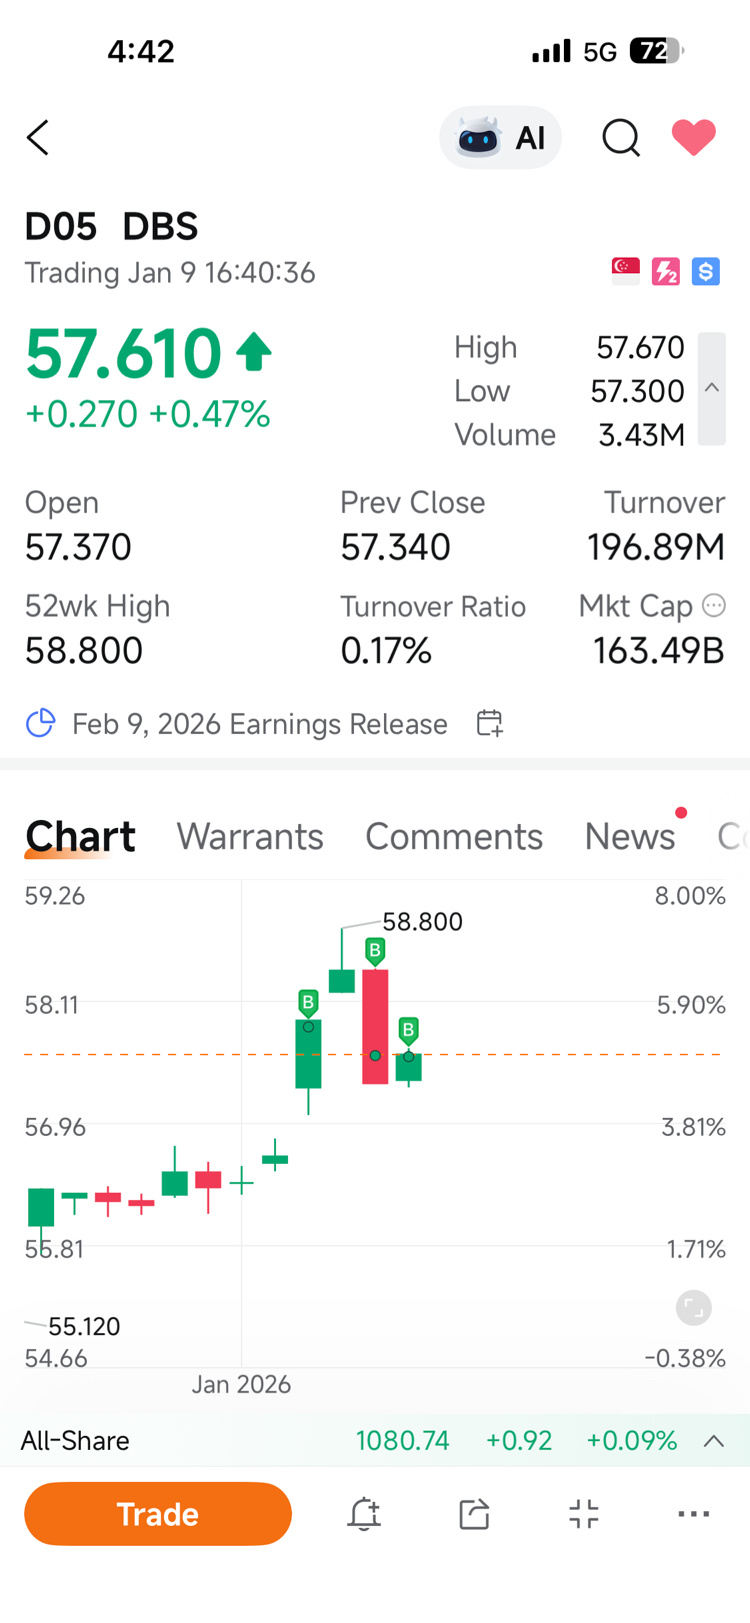Add earnings release to calendar icon
This screenshot has width=750, height=1623.
click(489, 723)
